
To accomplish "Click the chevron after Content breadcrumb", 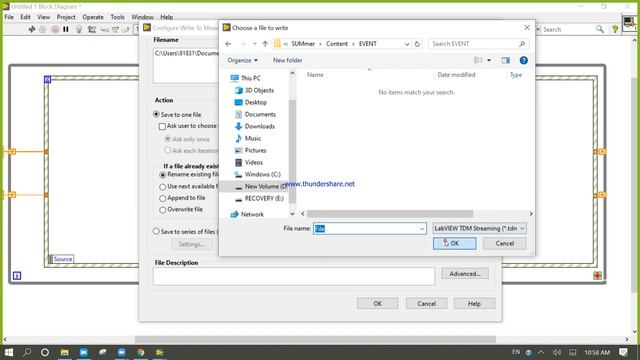I will [353, 44].
